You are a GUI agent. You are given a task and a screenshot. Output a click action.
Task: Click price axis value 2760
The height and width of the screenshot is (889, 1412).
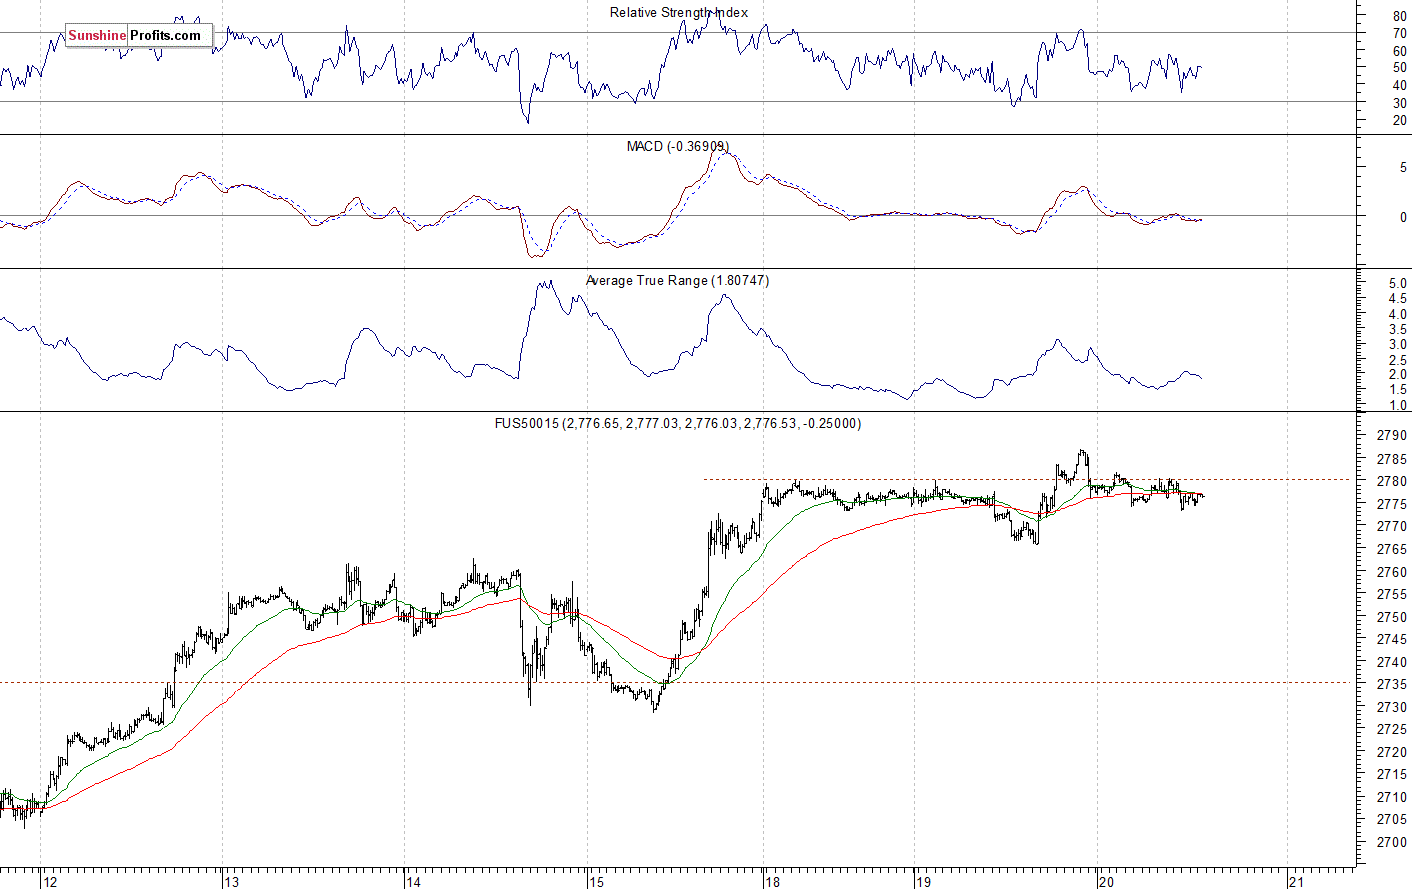(x=1392, y=573)
